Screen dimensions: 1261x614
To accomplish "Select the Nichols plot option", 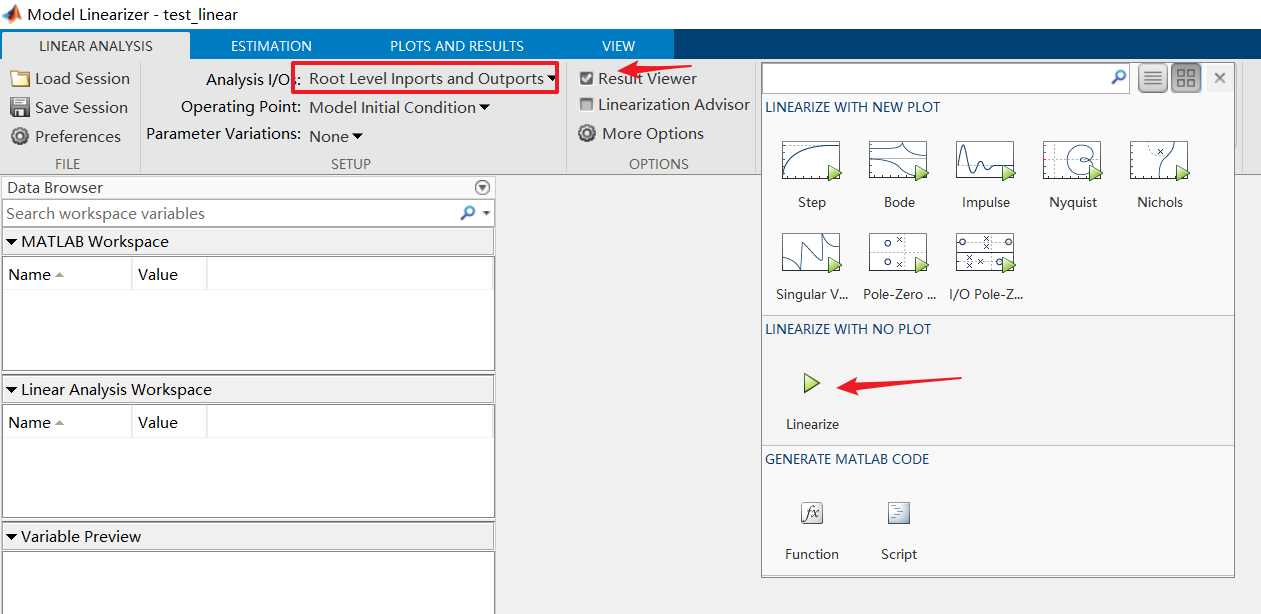I will (1160, 161).
